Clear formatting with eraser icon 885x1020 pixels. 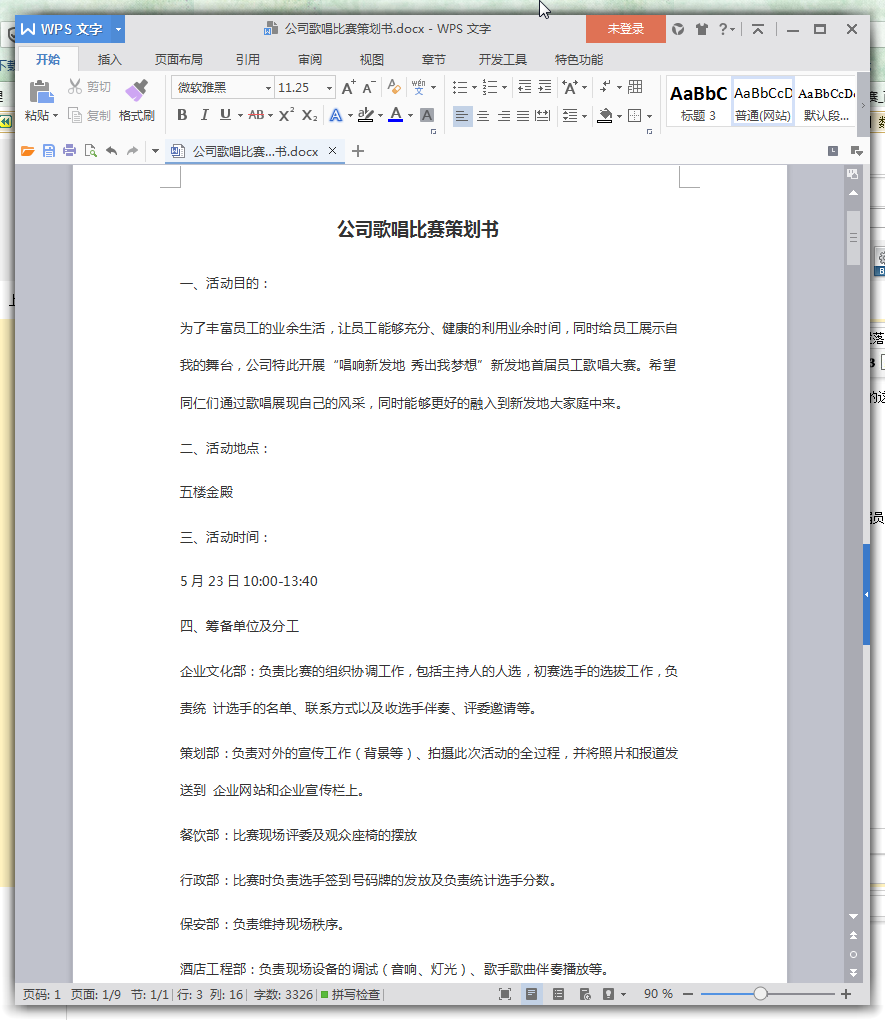tap(394, 87)
